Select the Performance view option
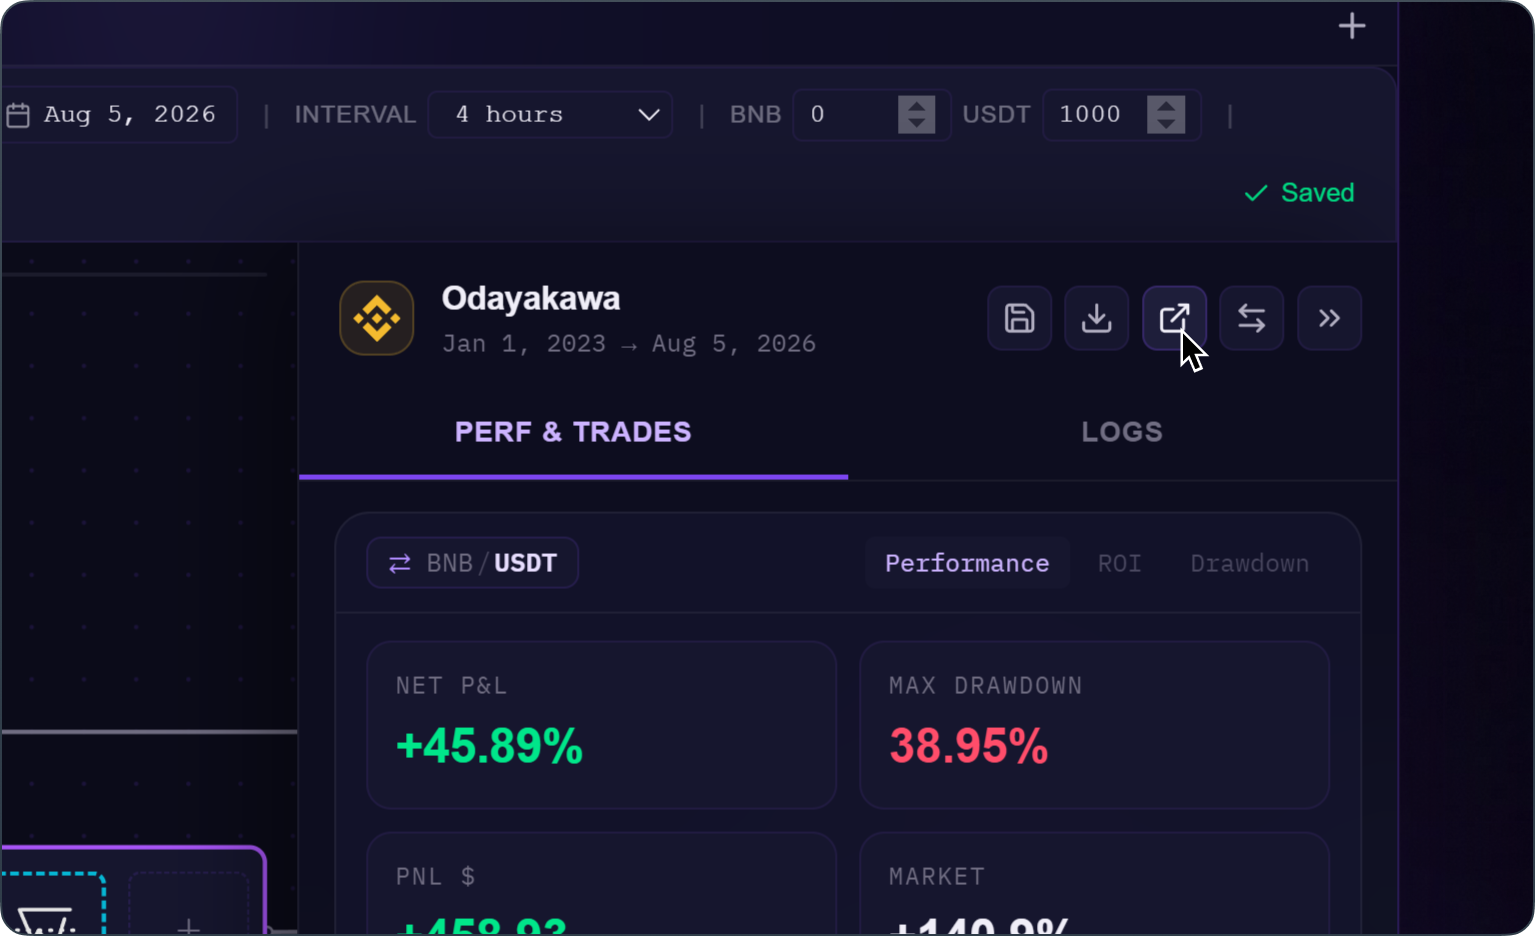The width and height of the screenshot is (1535, 936). [x=967, y=563]
